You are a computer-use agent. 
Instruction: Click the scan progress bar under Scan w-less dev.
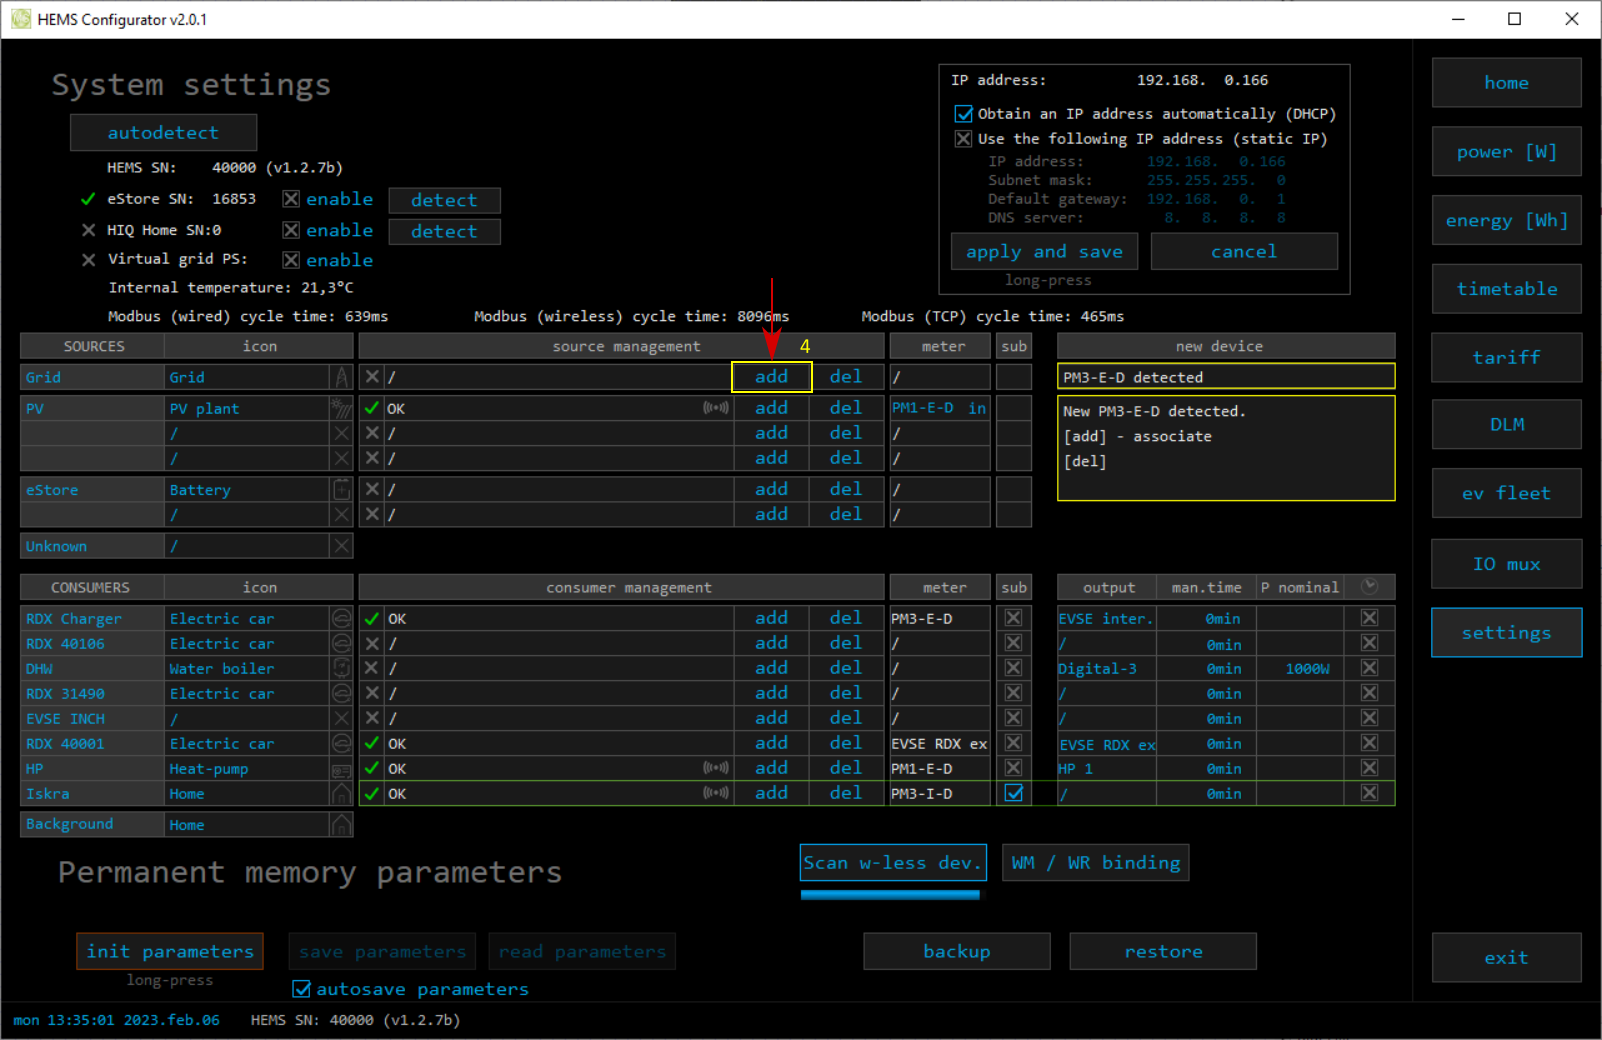click(x=890, y=895)
